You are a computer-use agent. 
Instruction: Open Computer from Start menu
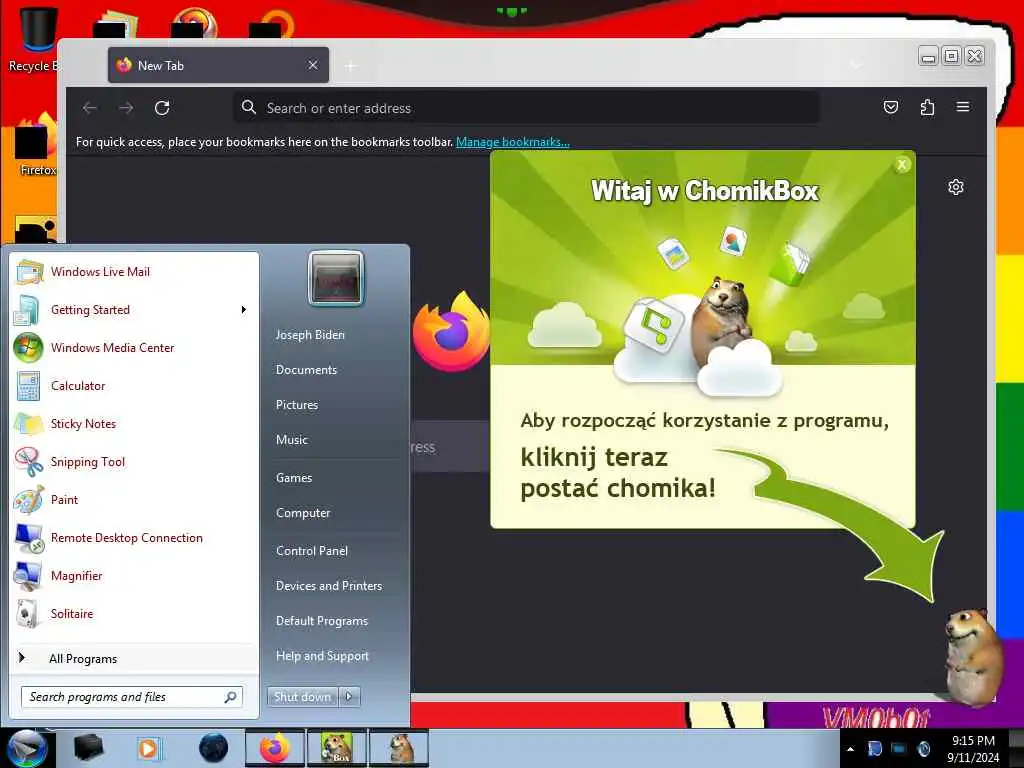303,513
